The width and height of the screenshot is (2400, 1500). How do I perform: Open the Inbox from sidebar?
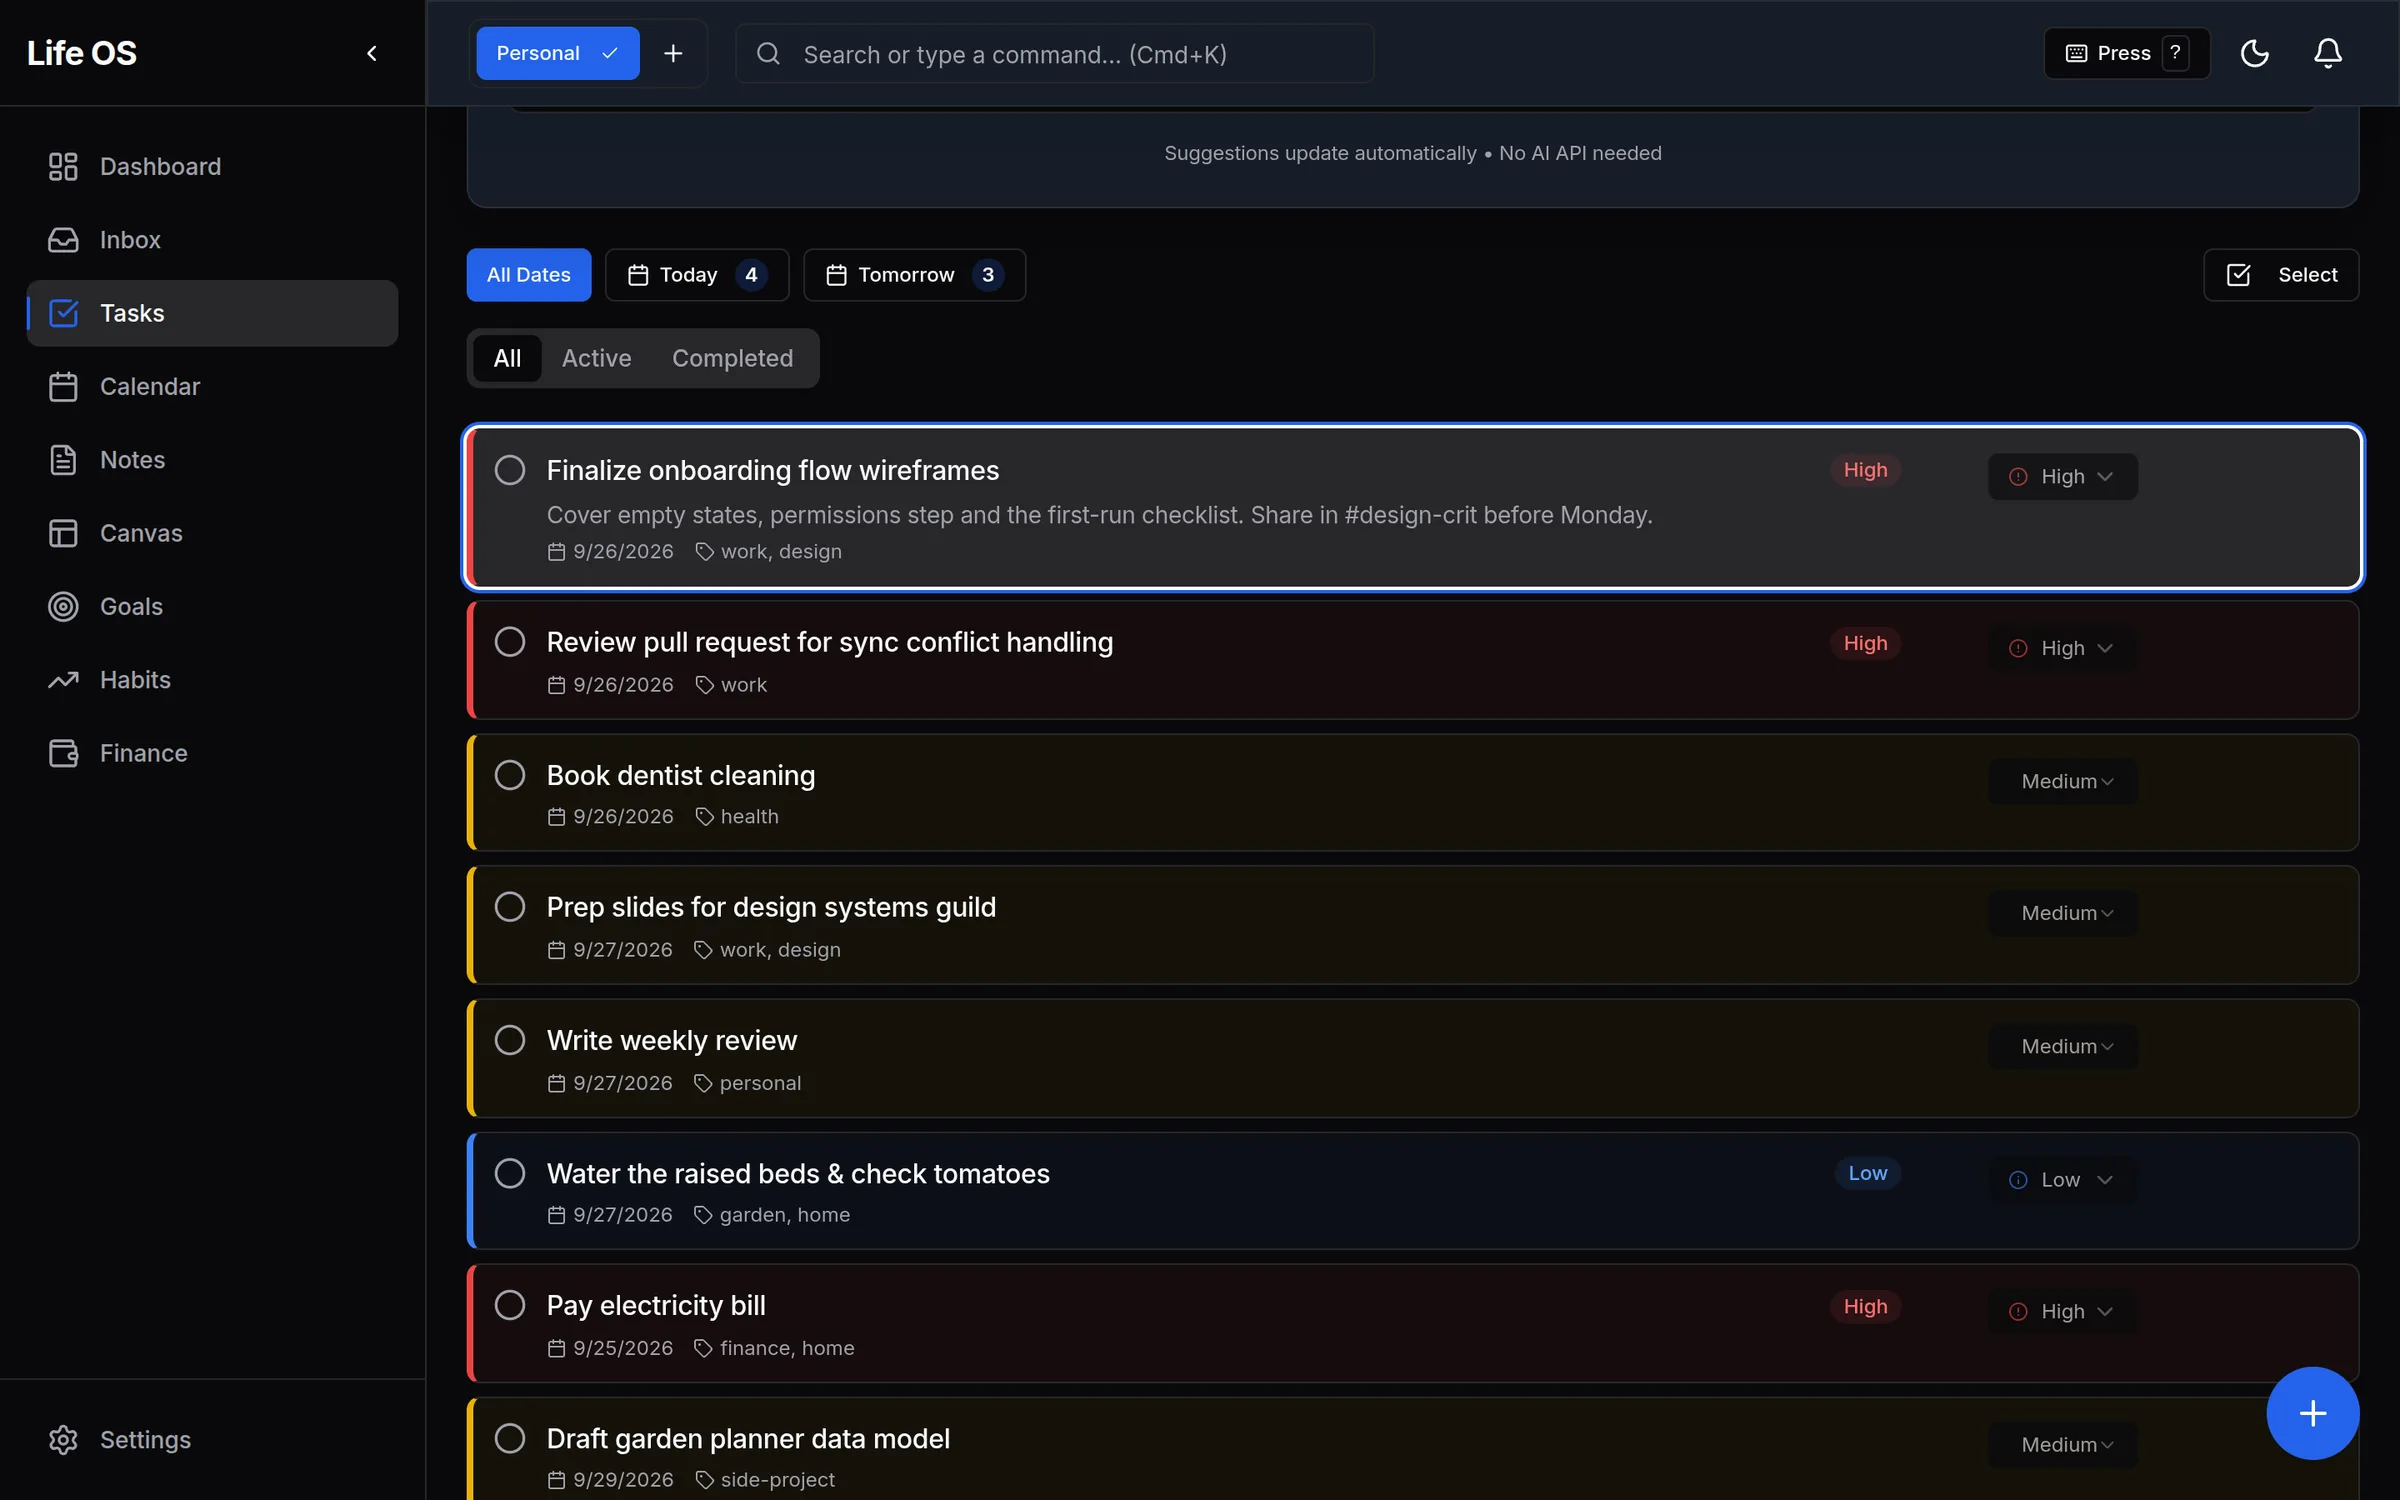212,240
